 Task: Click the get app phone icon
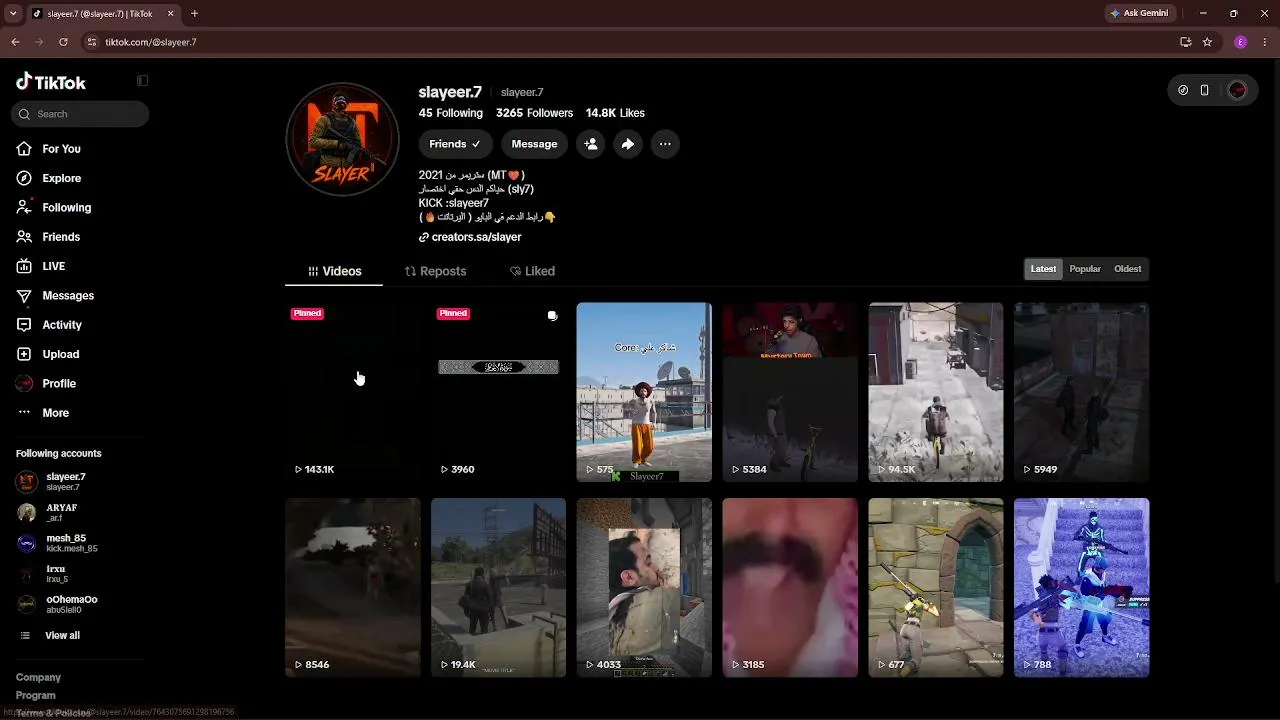point(1205,90)
